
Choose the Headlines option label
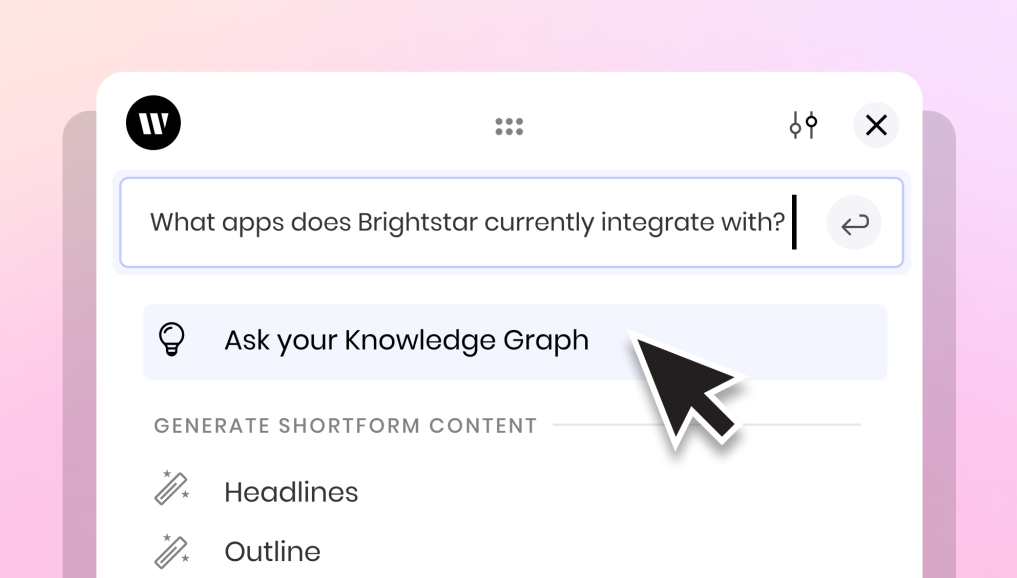pyautogui.click(x=291, y=492)
